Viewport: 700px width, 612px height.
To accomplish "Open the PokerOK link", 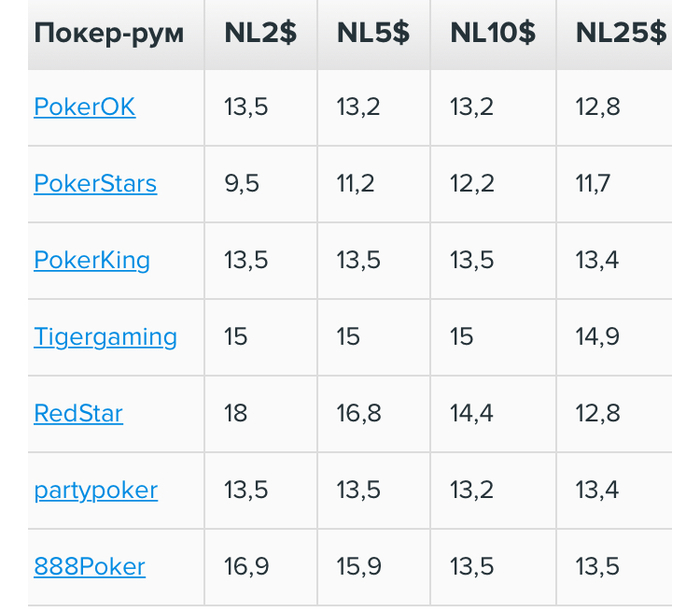I will click(x=84, y=107).
